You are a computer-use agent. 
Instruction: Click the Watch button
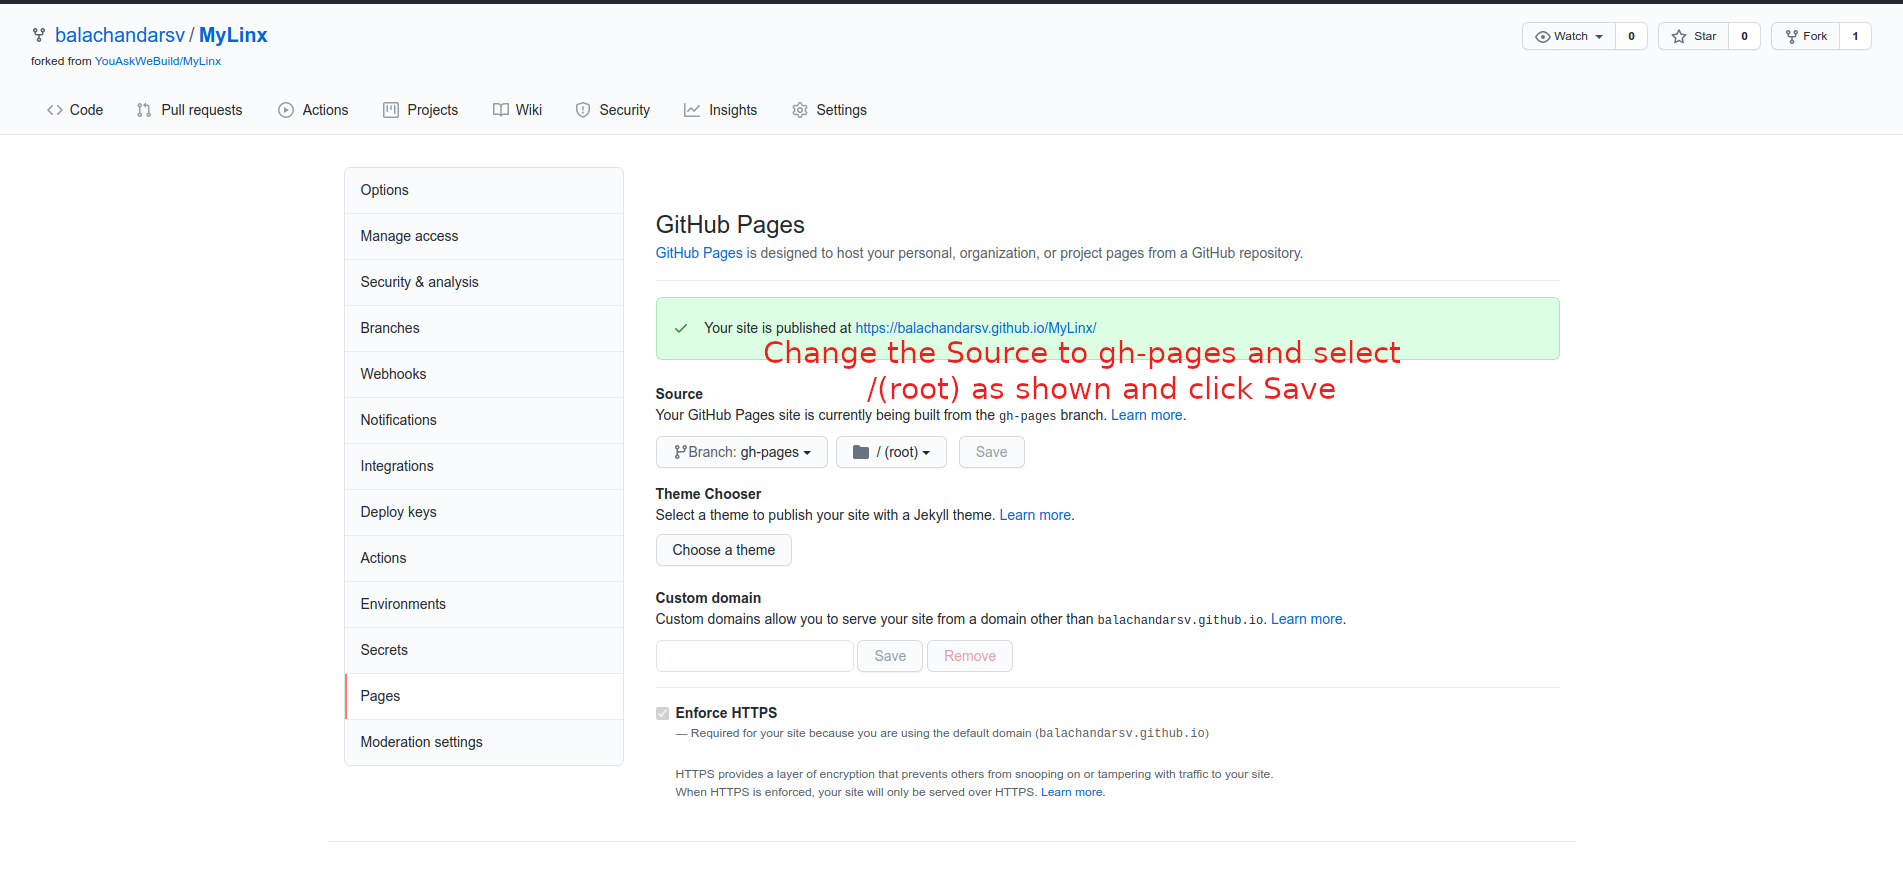(x=1569, y=36)
